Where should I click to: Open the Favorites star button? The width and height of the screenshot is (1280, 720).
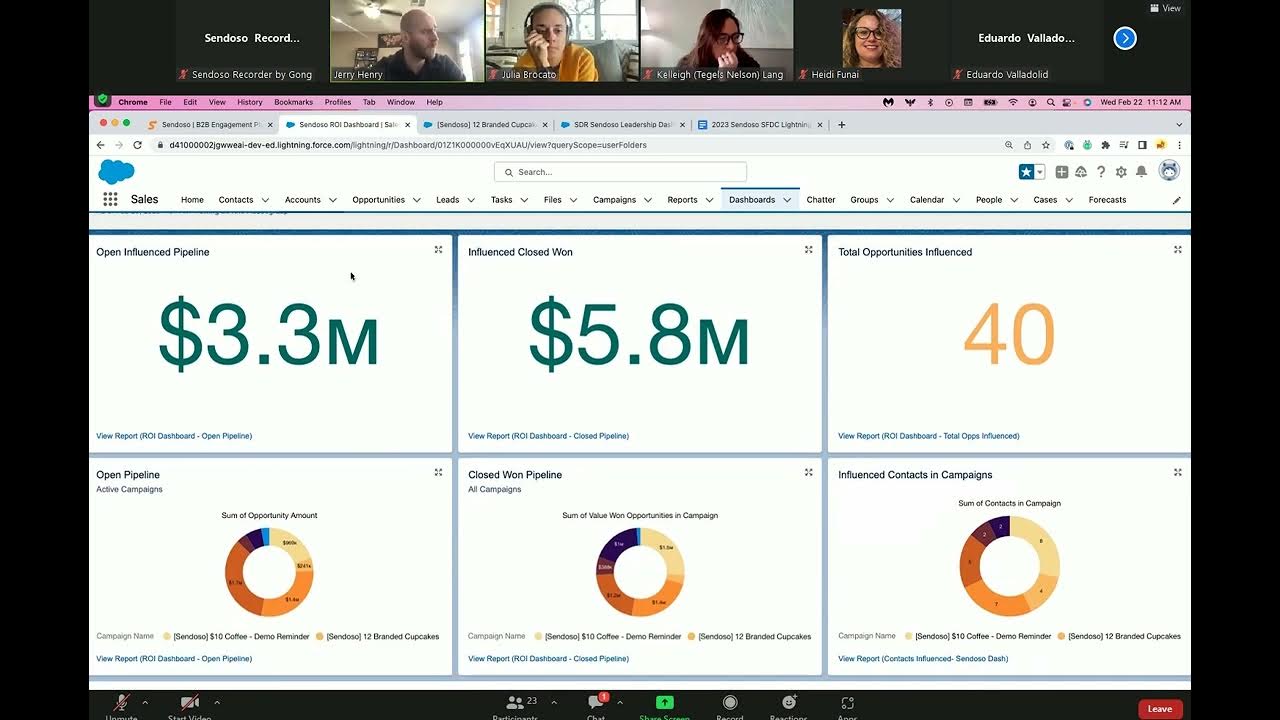(1026, 172)
